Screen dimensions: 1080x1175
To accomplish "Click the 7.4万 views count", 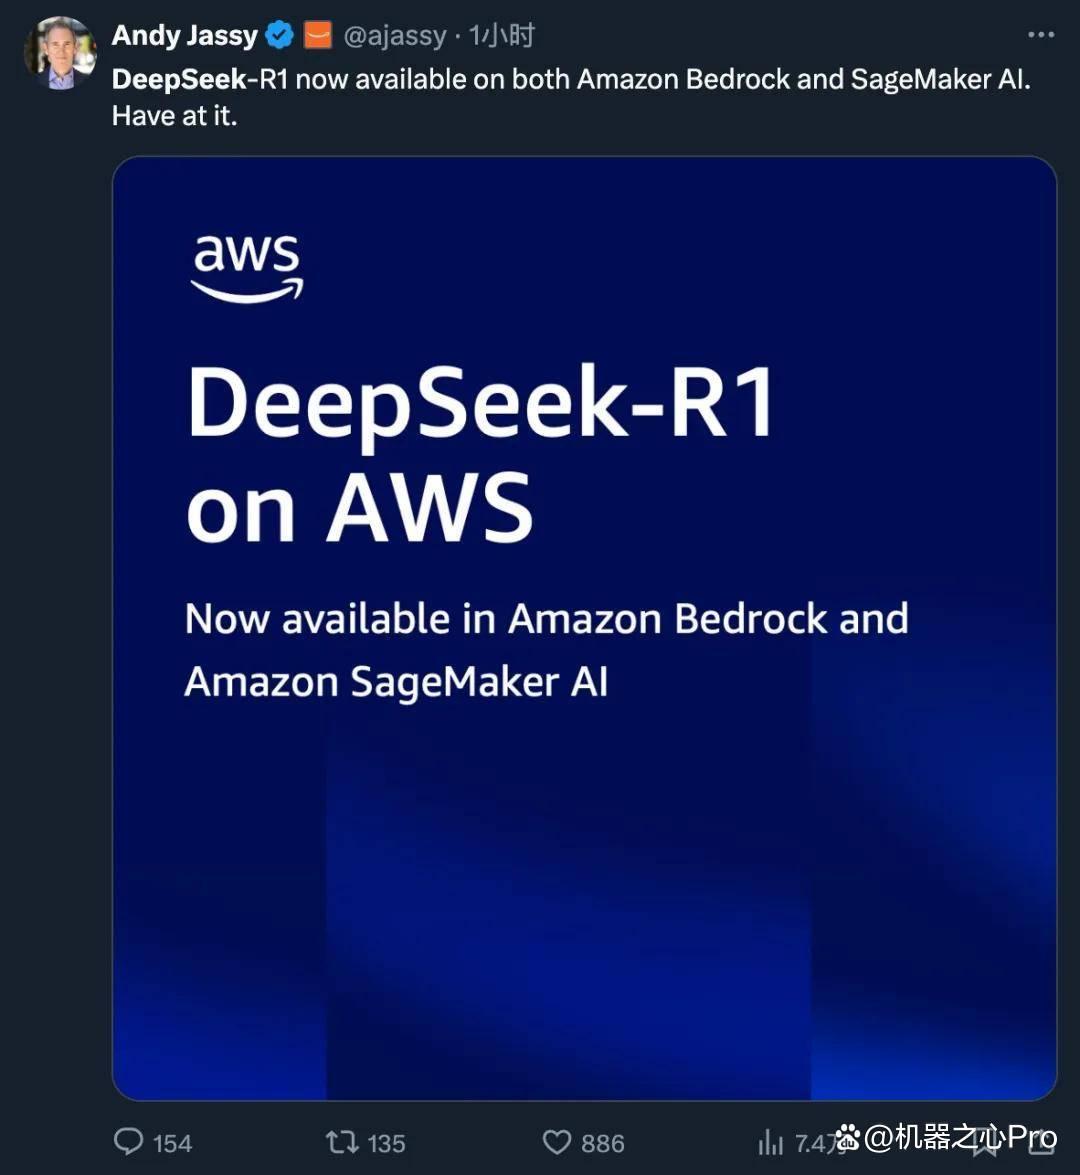I will click(817, 1144).
